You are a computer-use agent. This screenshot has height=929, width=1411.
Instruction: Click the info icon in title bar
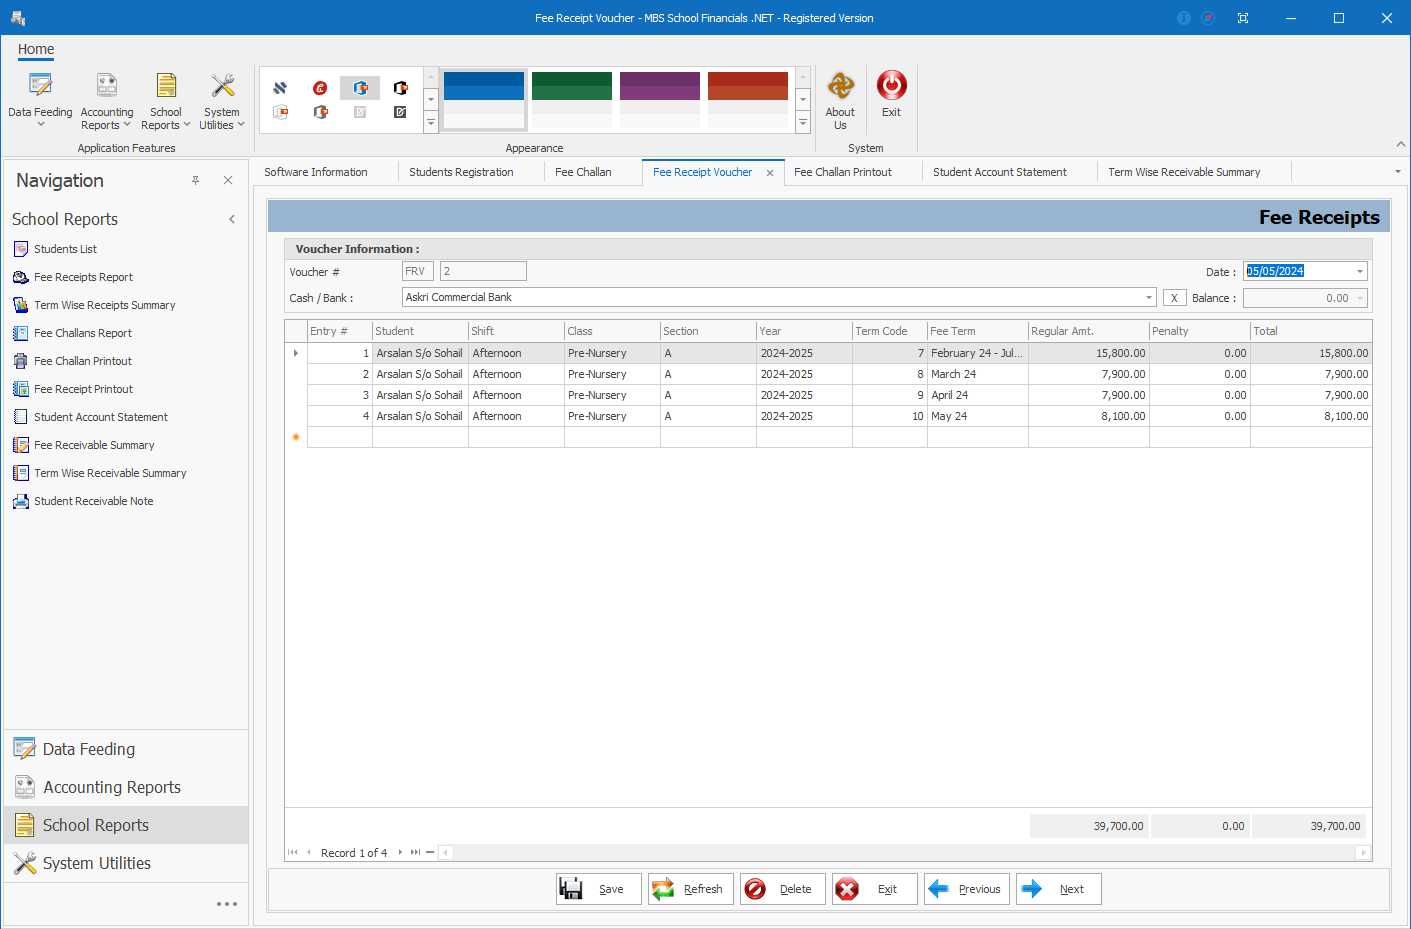(x=1184, y=18)
